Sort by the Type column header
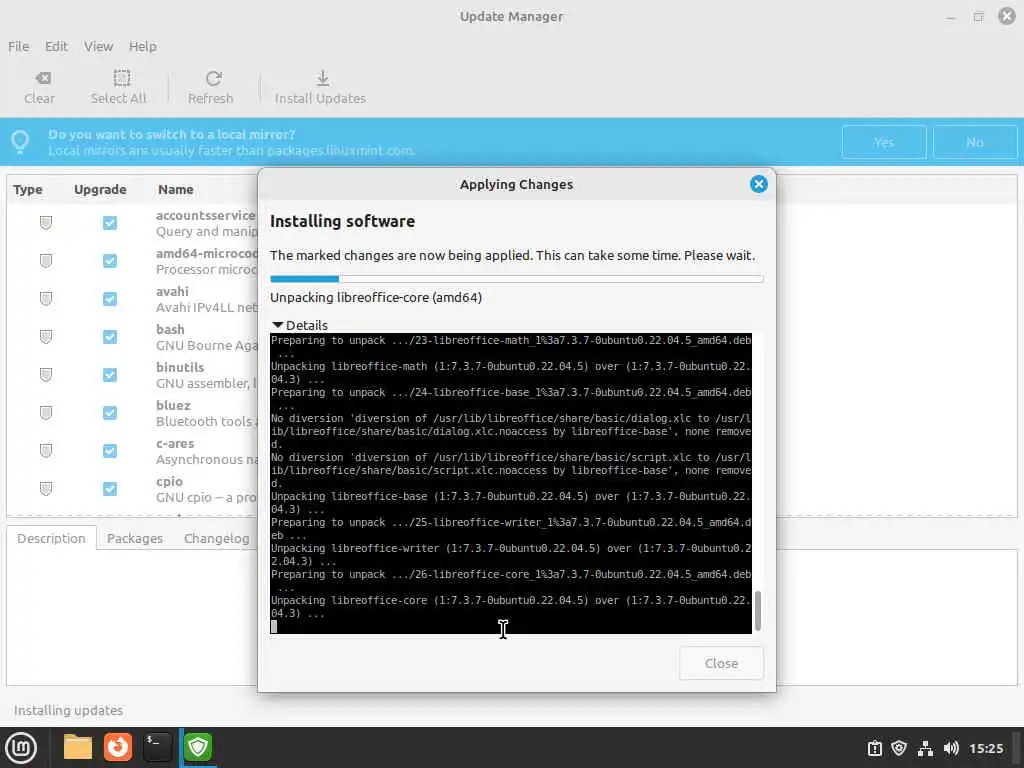Viewport: 1024px width, 768px height. tap(27, 189)
